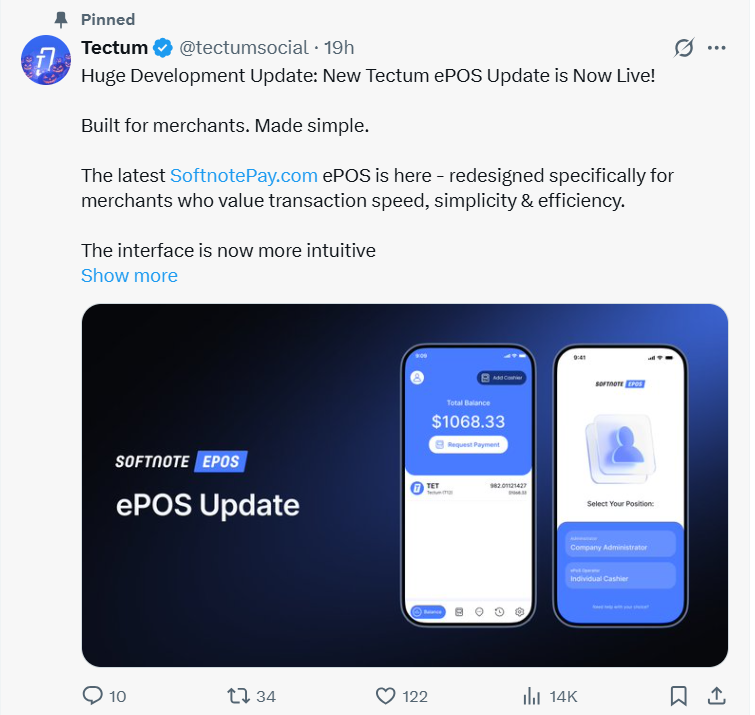
Task: Share the post via share icon
Action: [716, 695]
